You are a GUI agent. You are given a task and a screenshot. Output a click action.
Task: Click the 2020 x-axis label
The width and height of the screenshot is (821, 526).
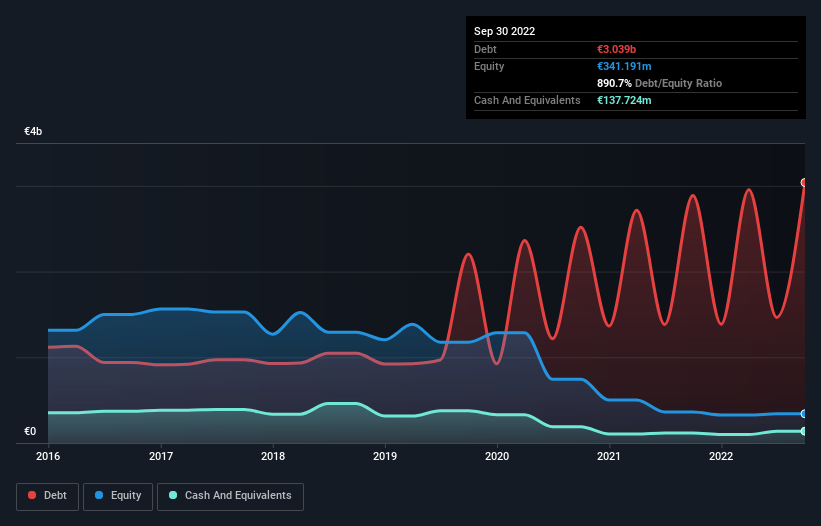(x=497, y=456)
